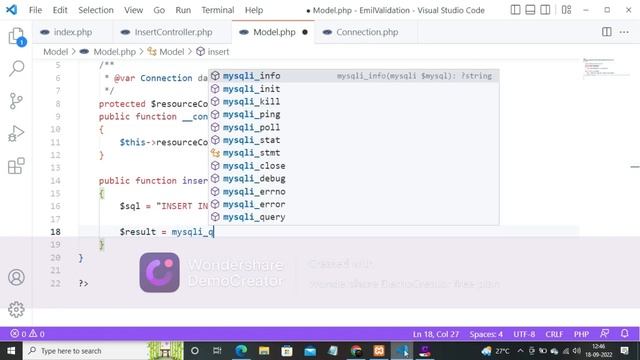Screen dimensions: 640x360
Task: Open Task View on taskbar
Action: [x=217, y=351]
